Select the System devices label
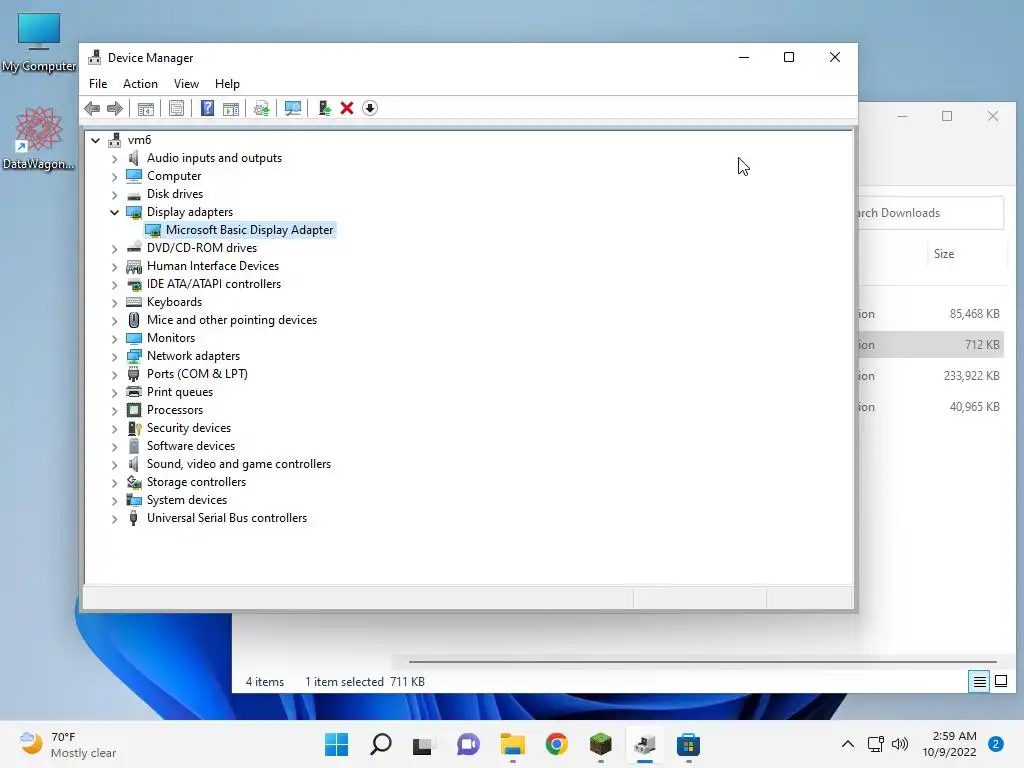This screenshot has height=768, width=1024. coord(187,500)
